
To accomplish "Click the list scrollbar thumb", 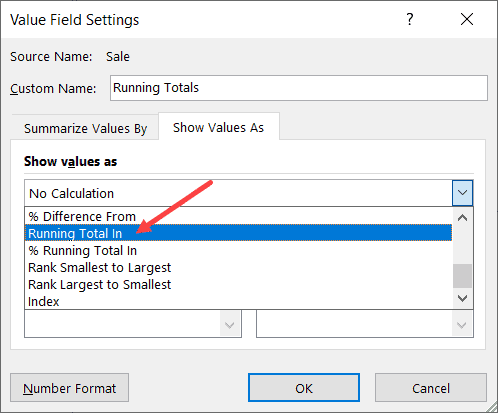I will click(462, 276).
